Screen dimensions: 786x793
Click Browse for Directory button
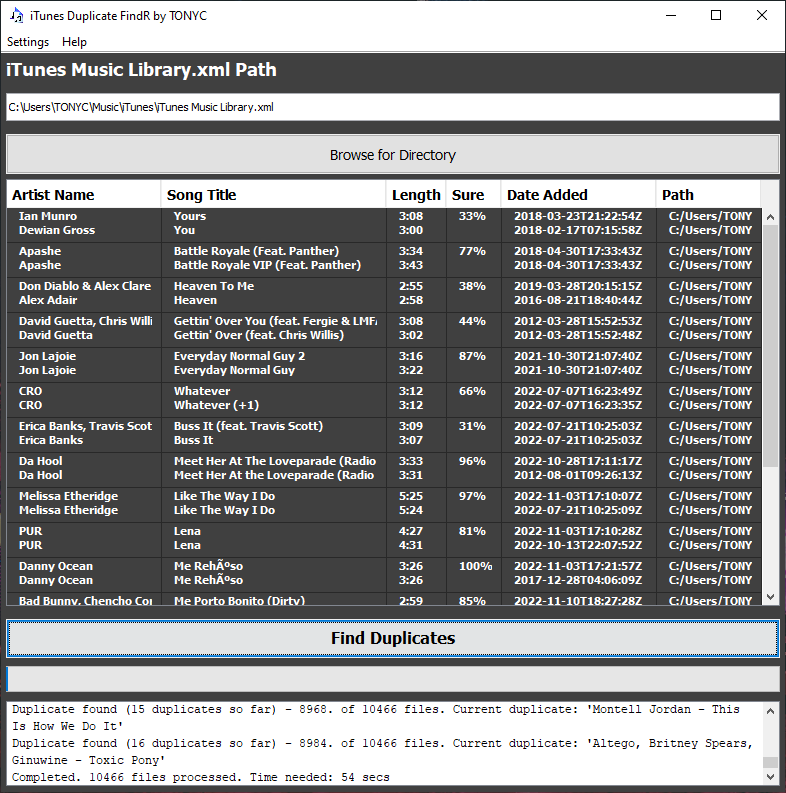pos(392,155)
